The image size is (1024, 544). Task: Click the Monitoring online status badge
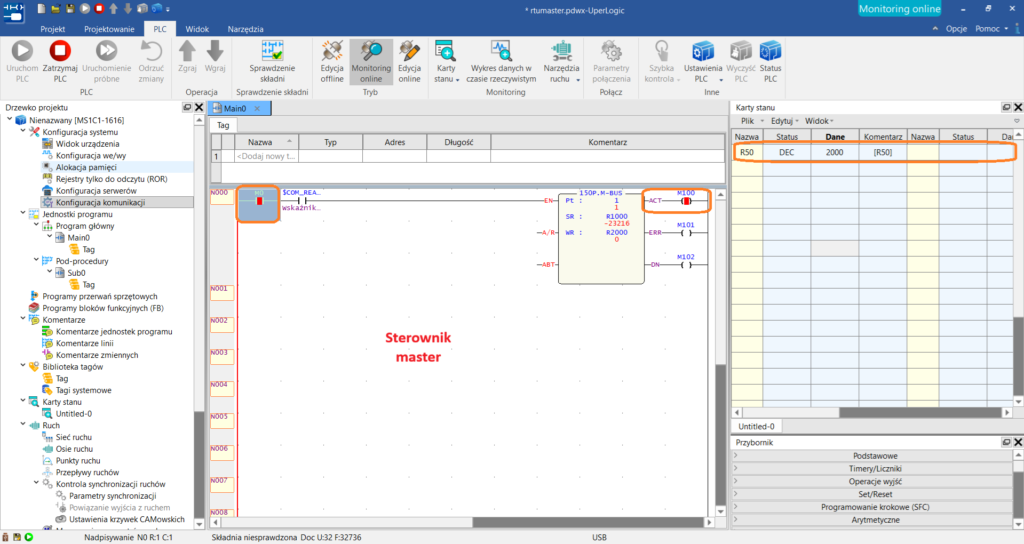pos(899,8)
